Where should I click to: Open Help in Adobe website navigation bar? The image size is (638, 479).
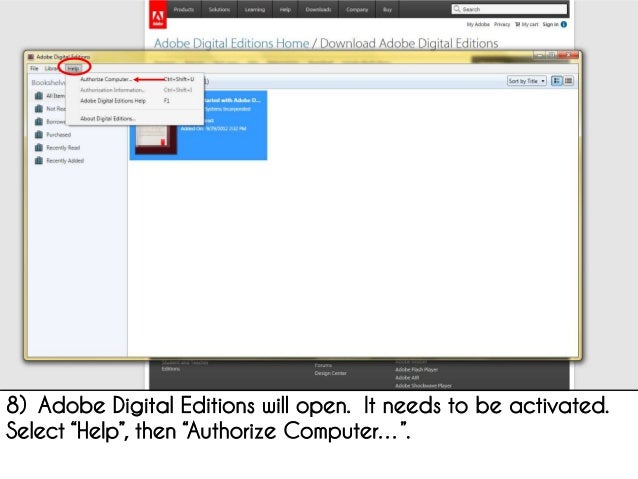(285, 9)
